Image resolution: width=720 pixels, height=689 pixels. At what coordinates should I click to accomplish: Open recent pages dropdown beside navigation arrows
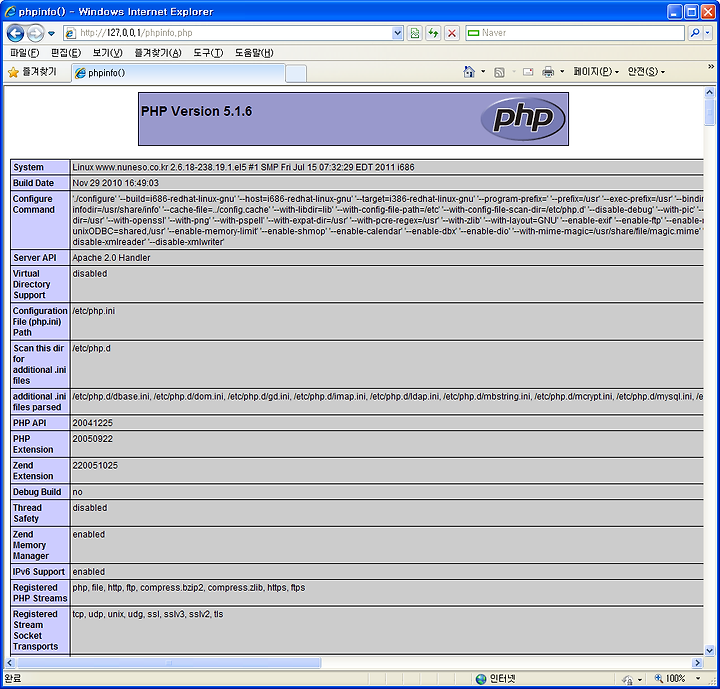point(51,34)
